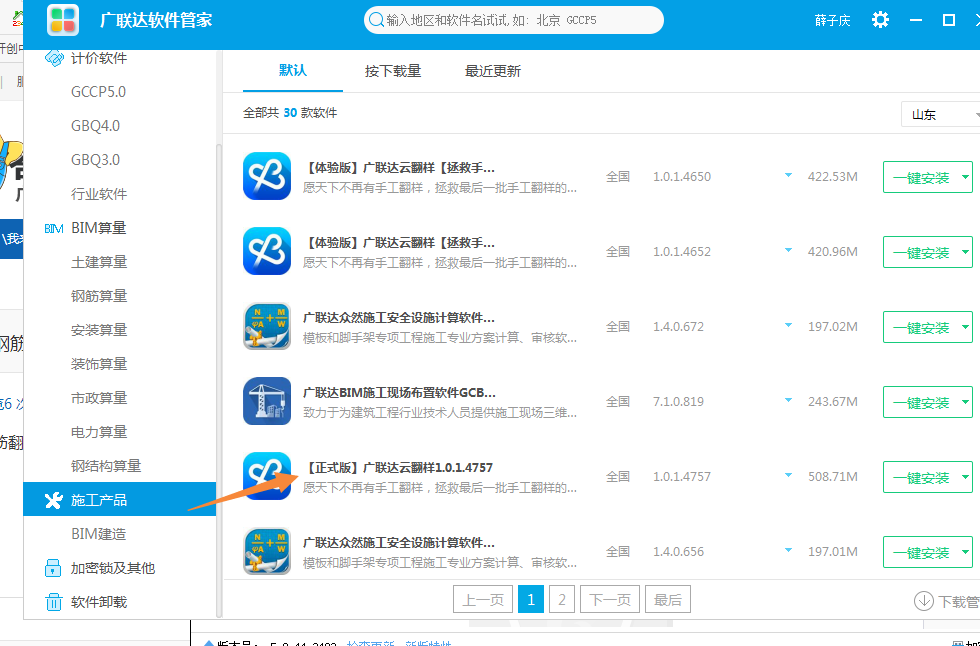Expand version dropdown for 1.0.1.4650
This screenshot has width=980, height=646.
click(788, 176)
